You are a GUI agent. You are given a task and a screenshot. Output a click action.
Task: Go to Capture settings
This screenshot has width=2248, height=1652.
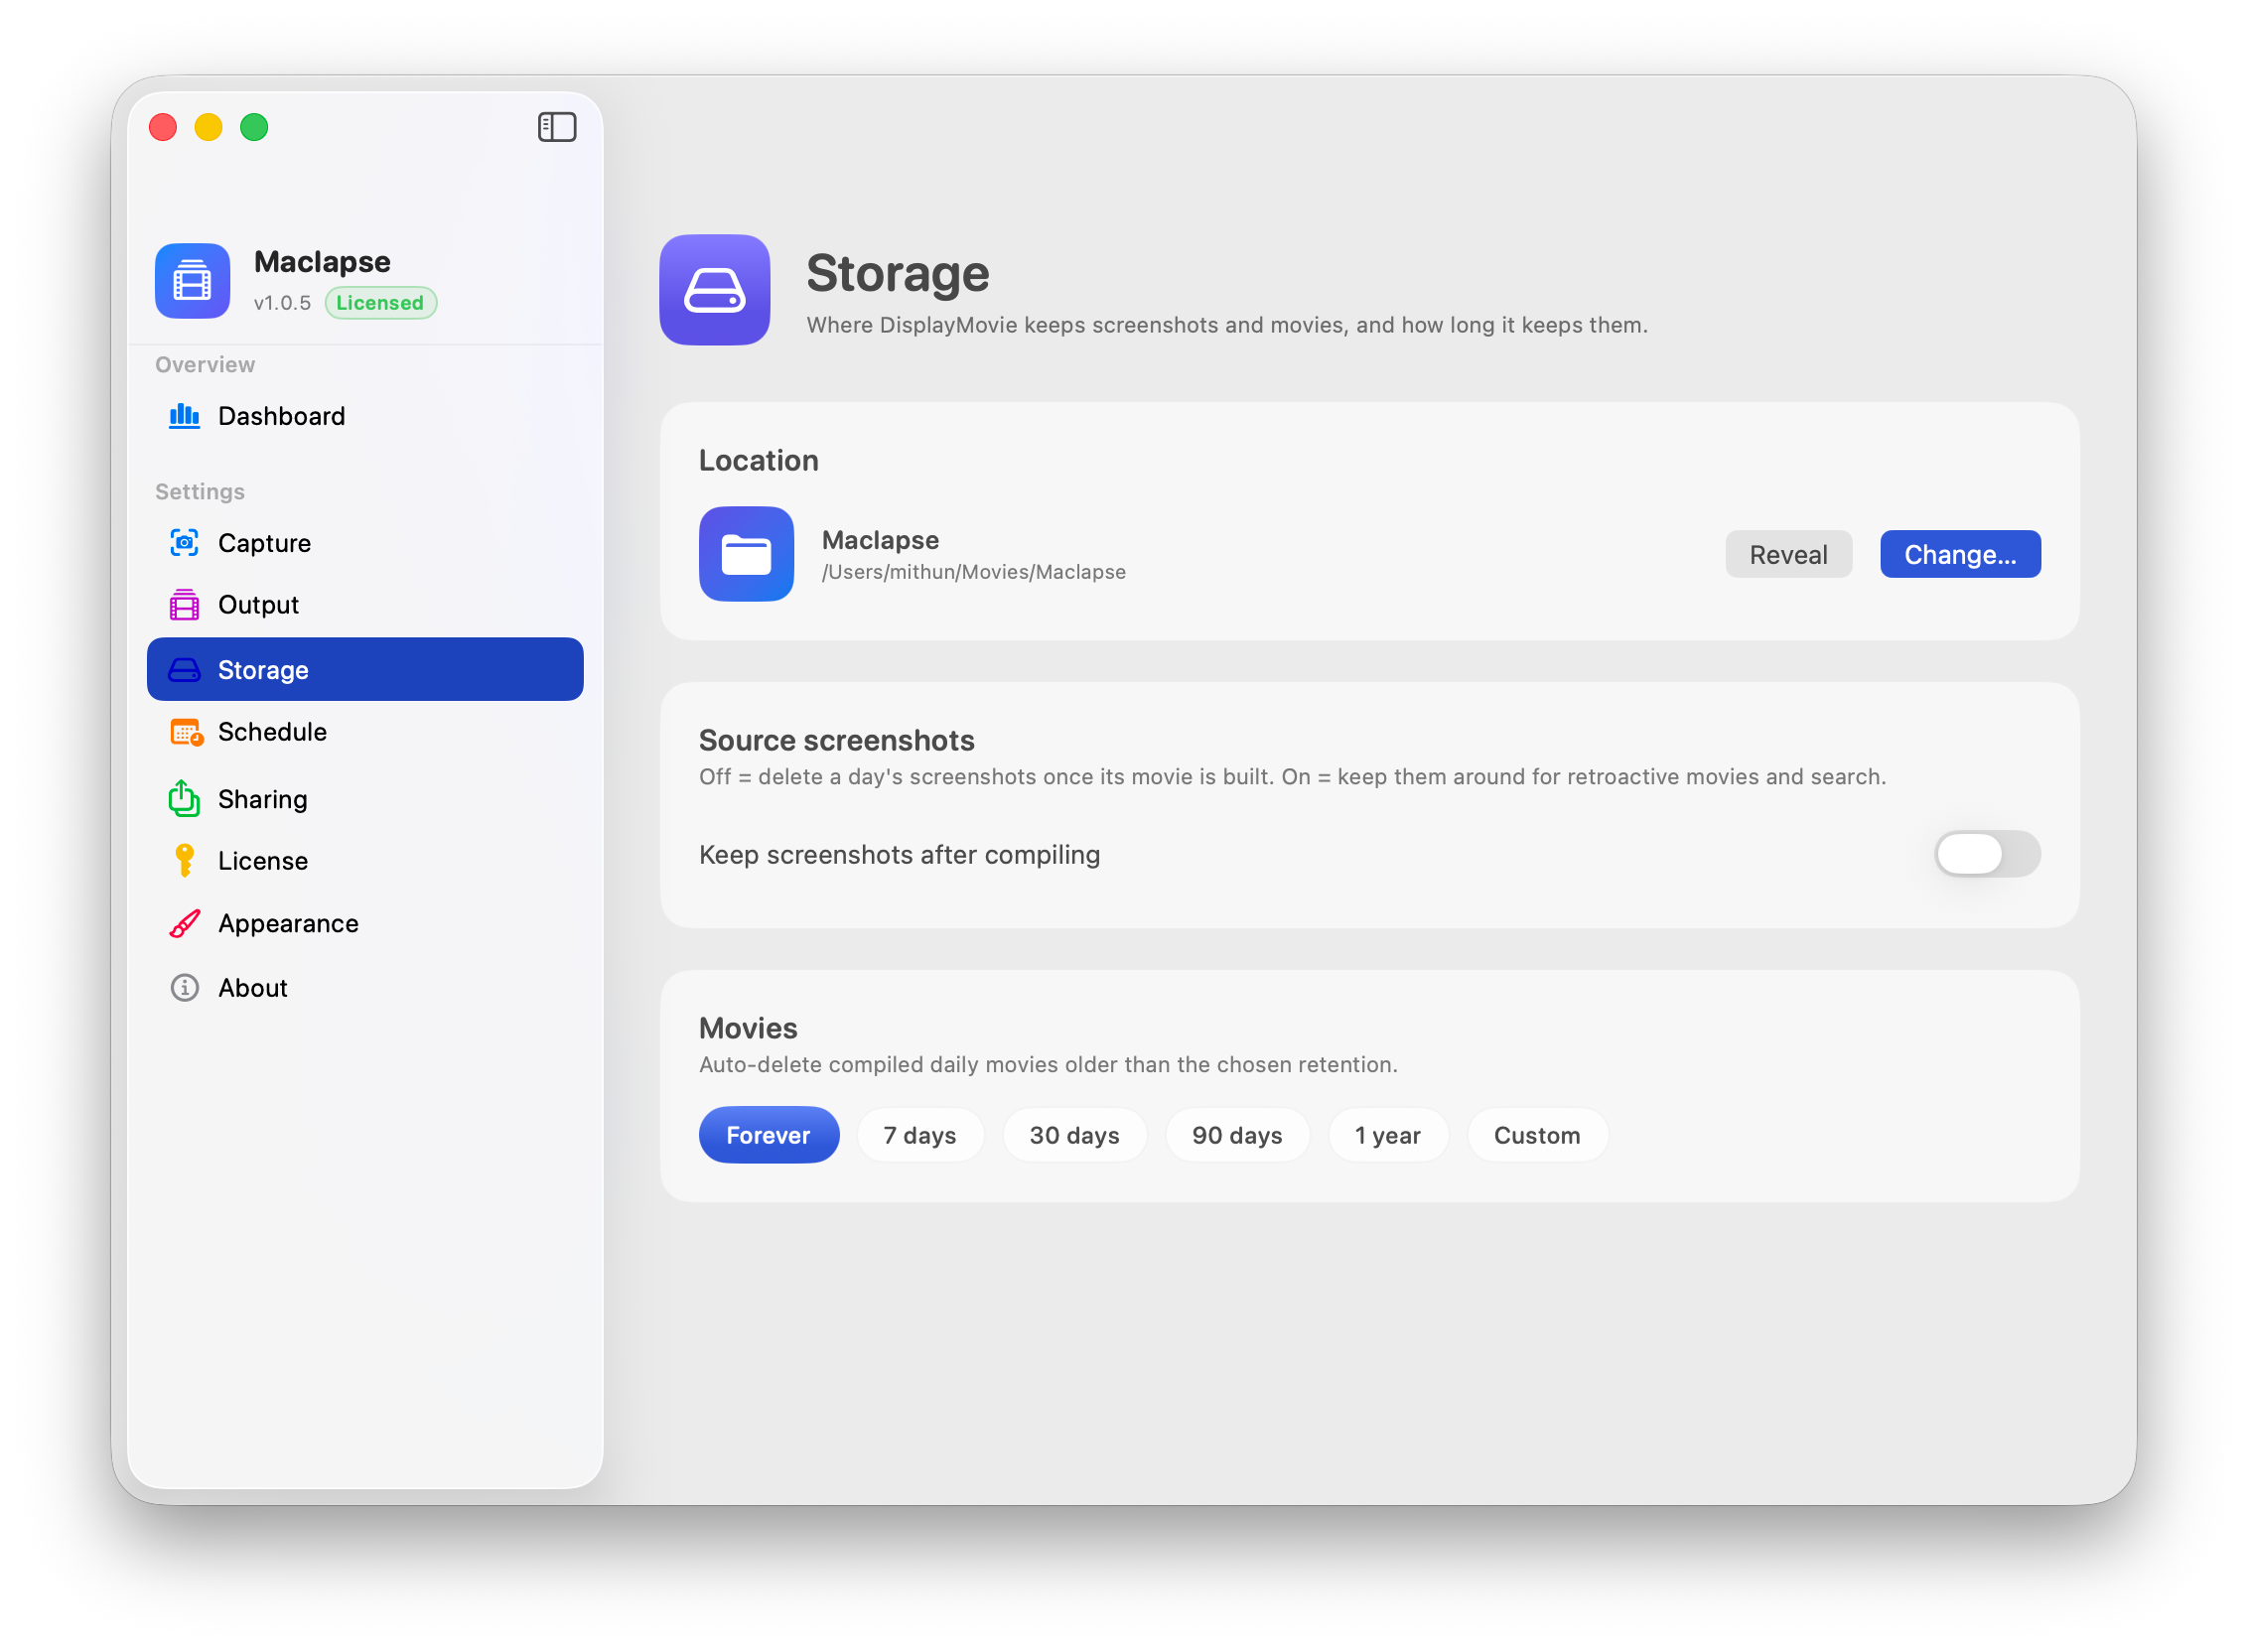coord(365,543)
